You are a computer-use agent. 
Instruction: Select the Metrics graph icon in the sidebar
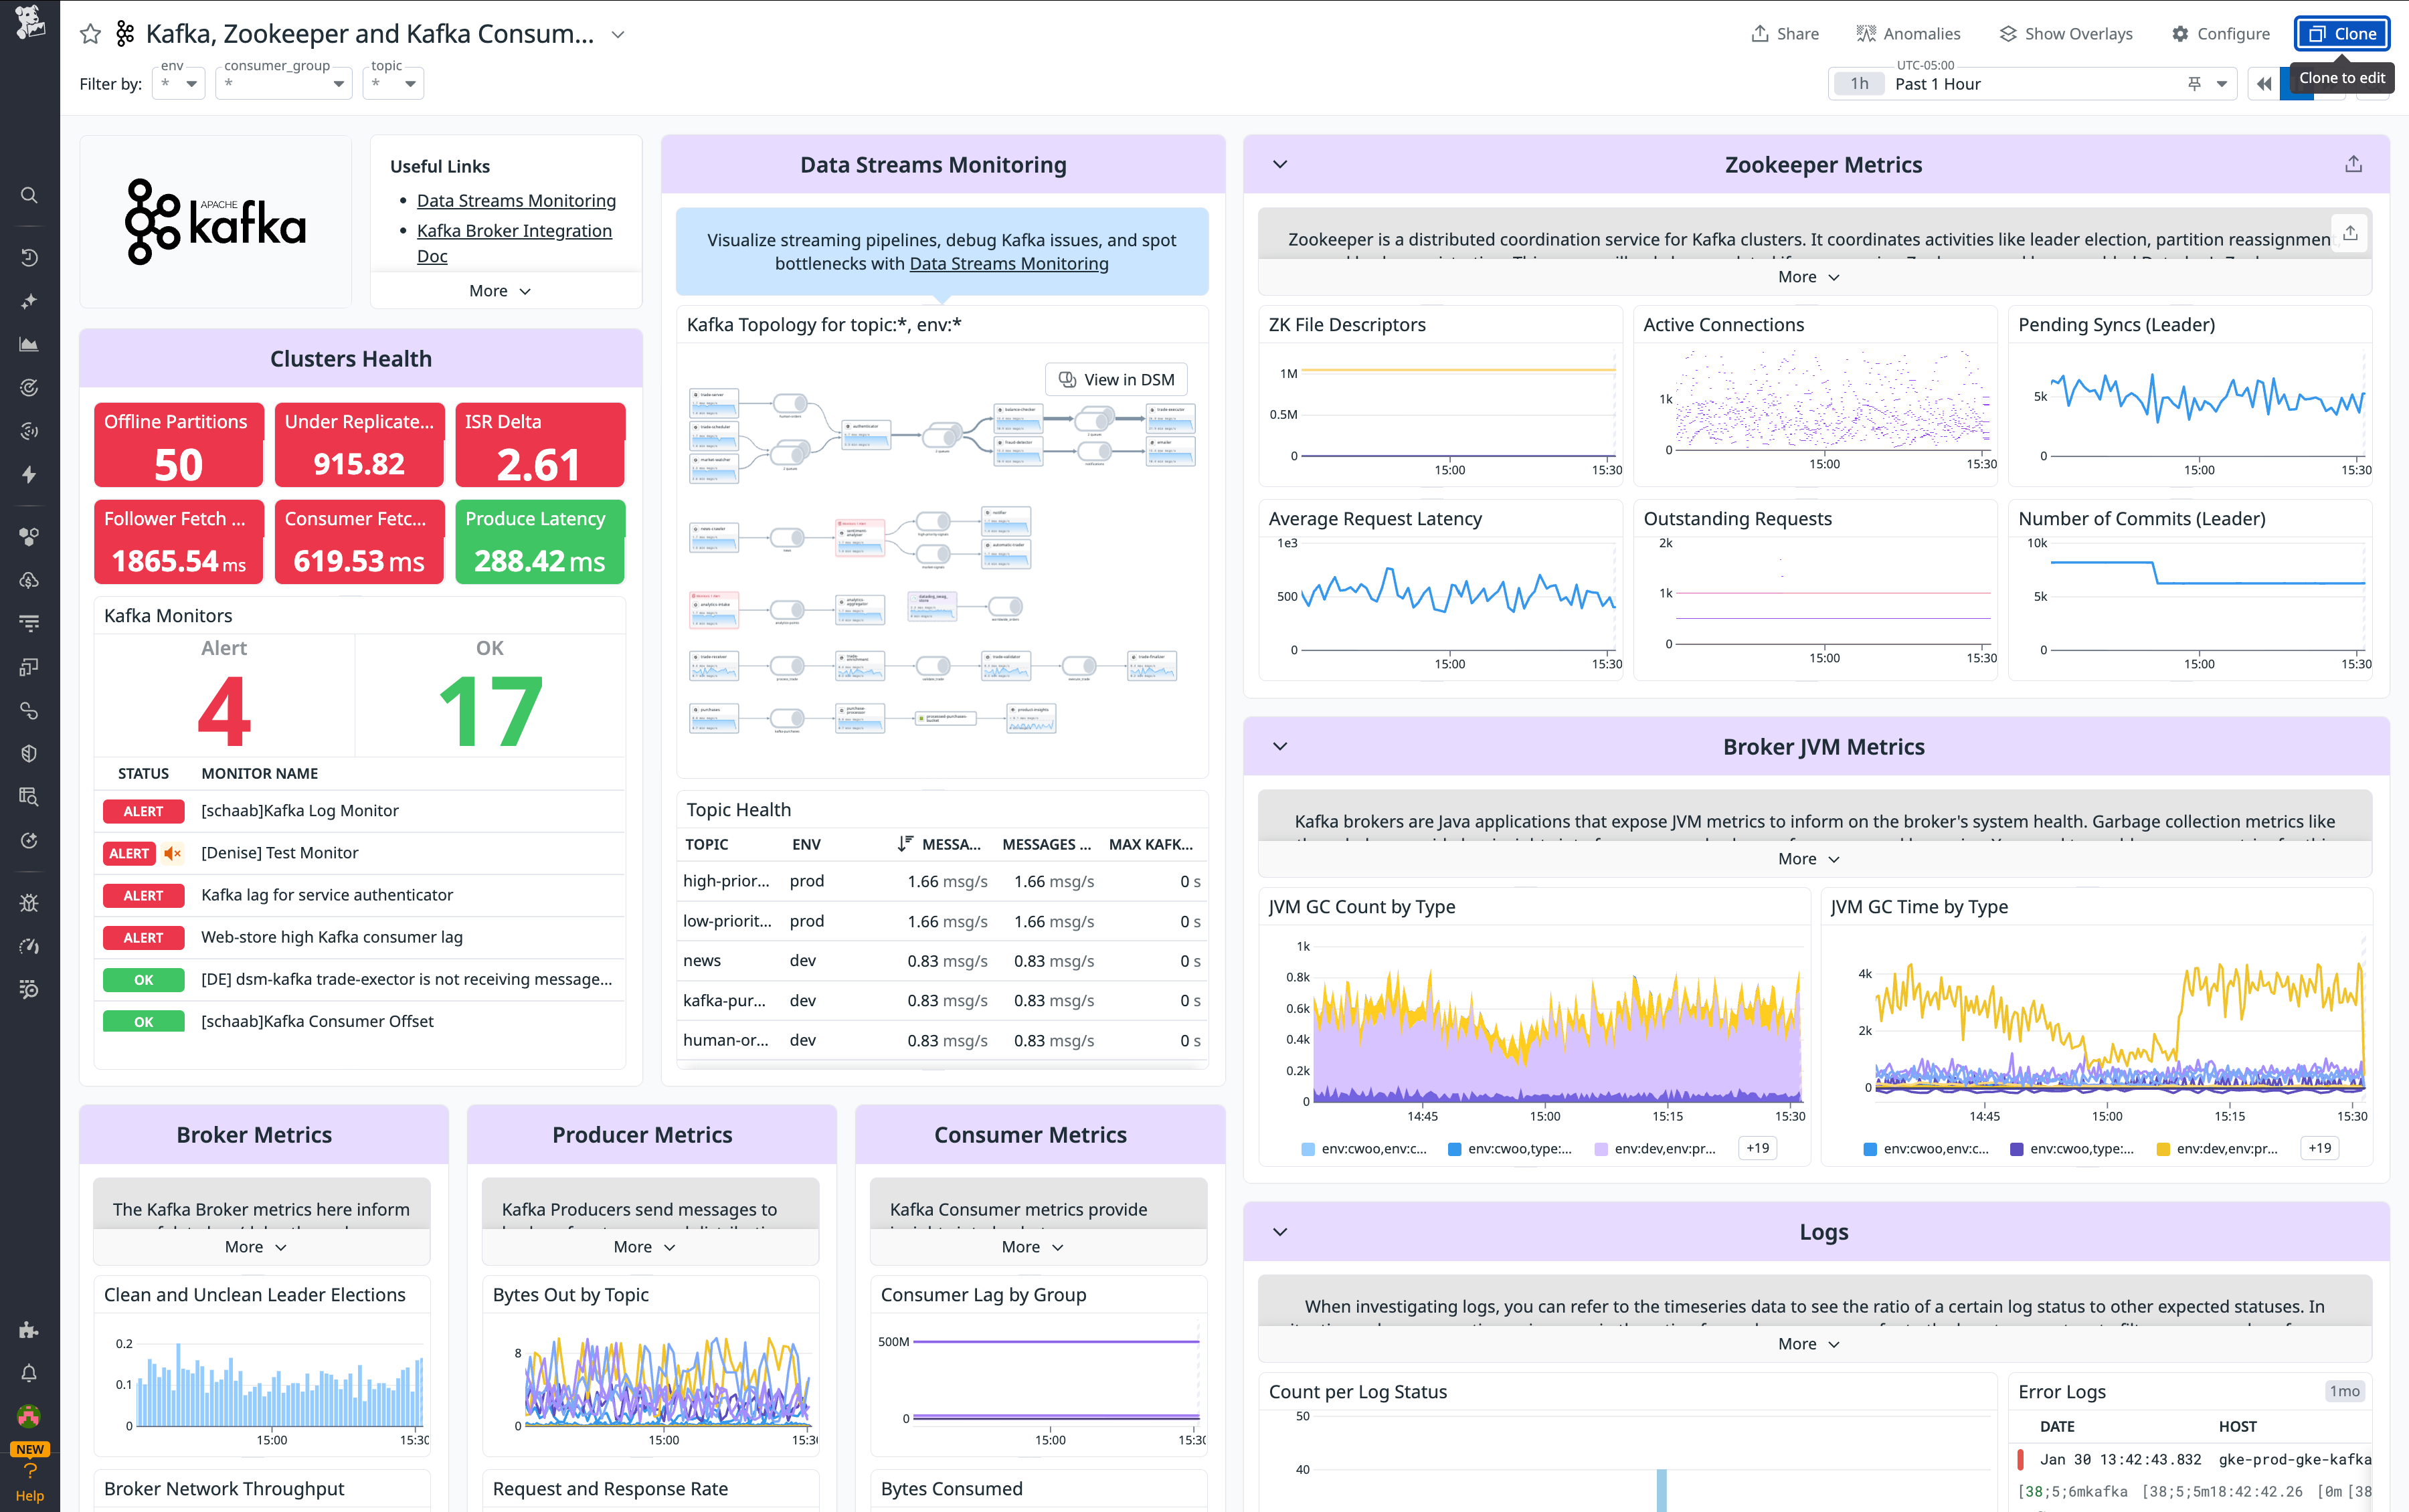tap(29, 344)
